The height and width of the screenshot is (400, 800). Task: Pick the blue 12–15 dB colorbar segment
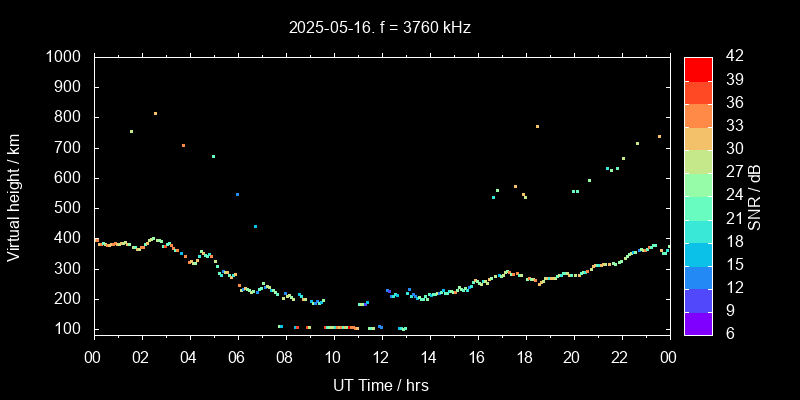click(x=698, y=276)
